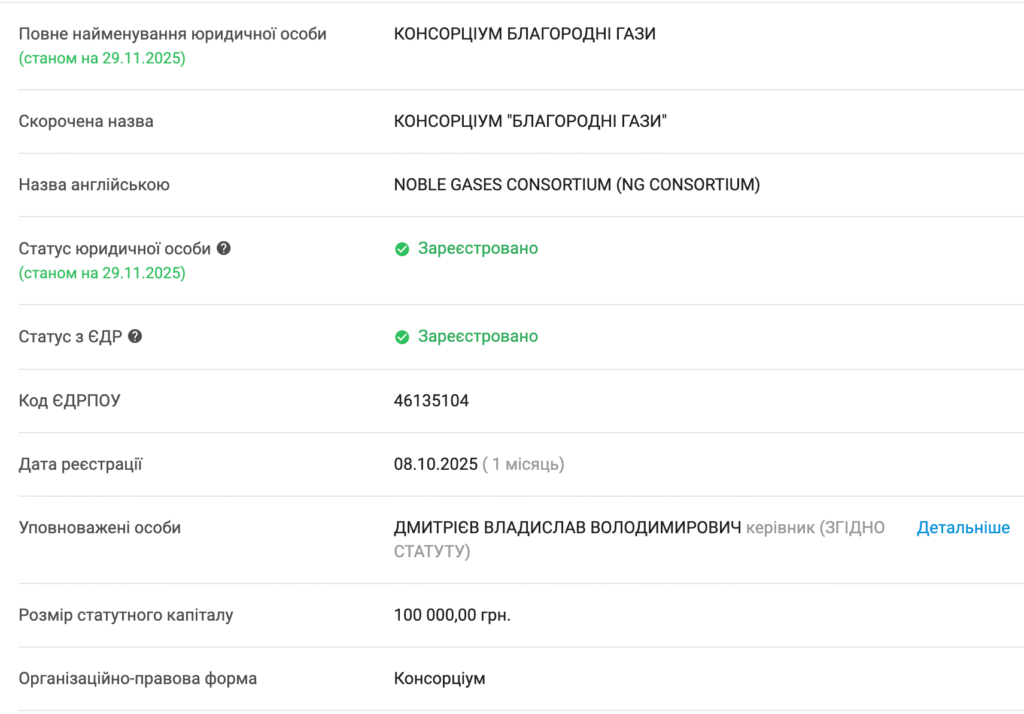
Task: Select the ЄДРПОУ code 46135104
Action: coord(431,401)
